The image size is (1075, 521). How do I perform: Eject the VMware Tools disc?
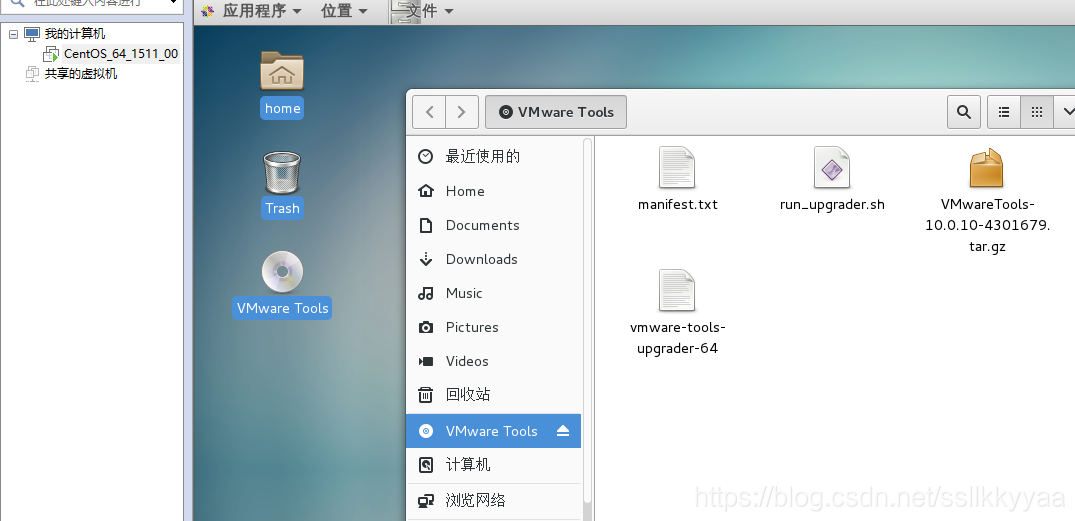click(563, 431)
